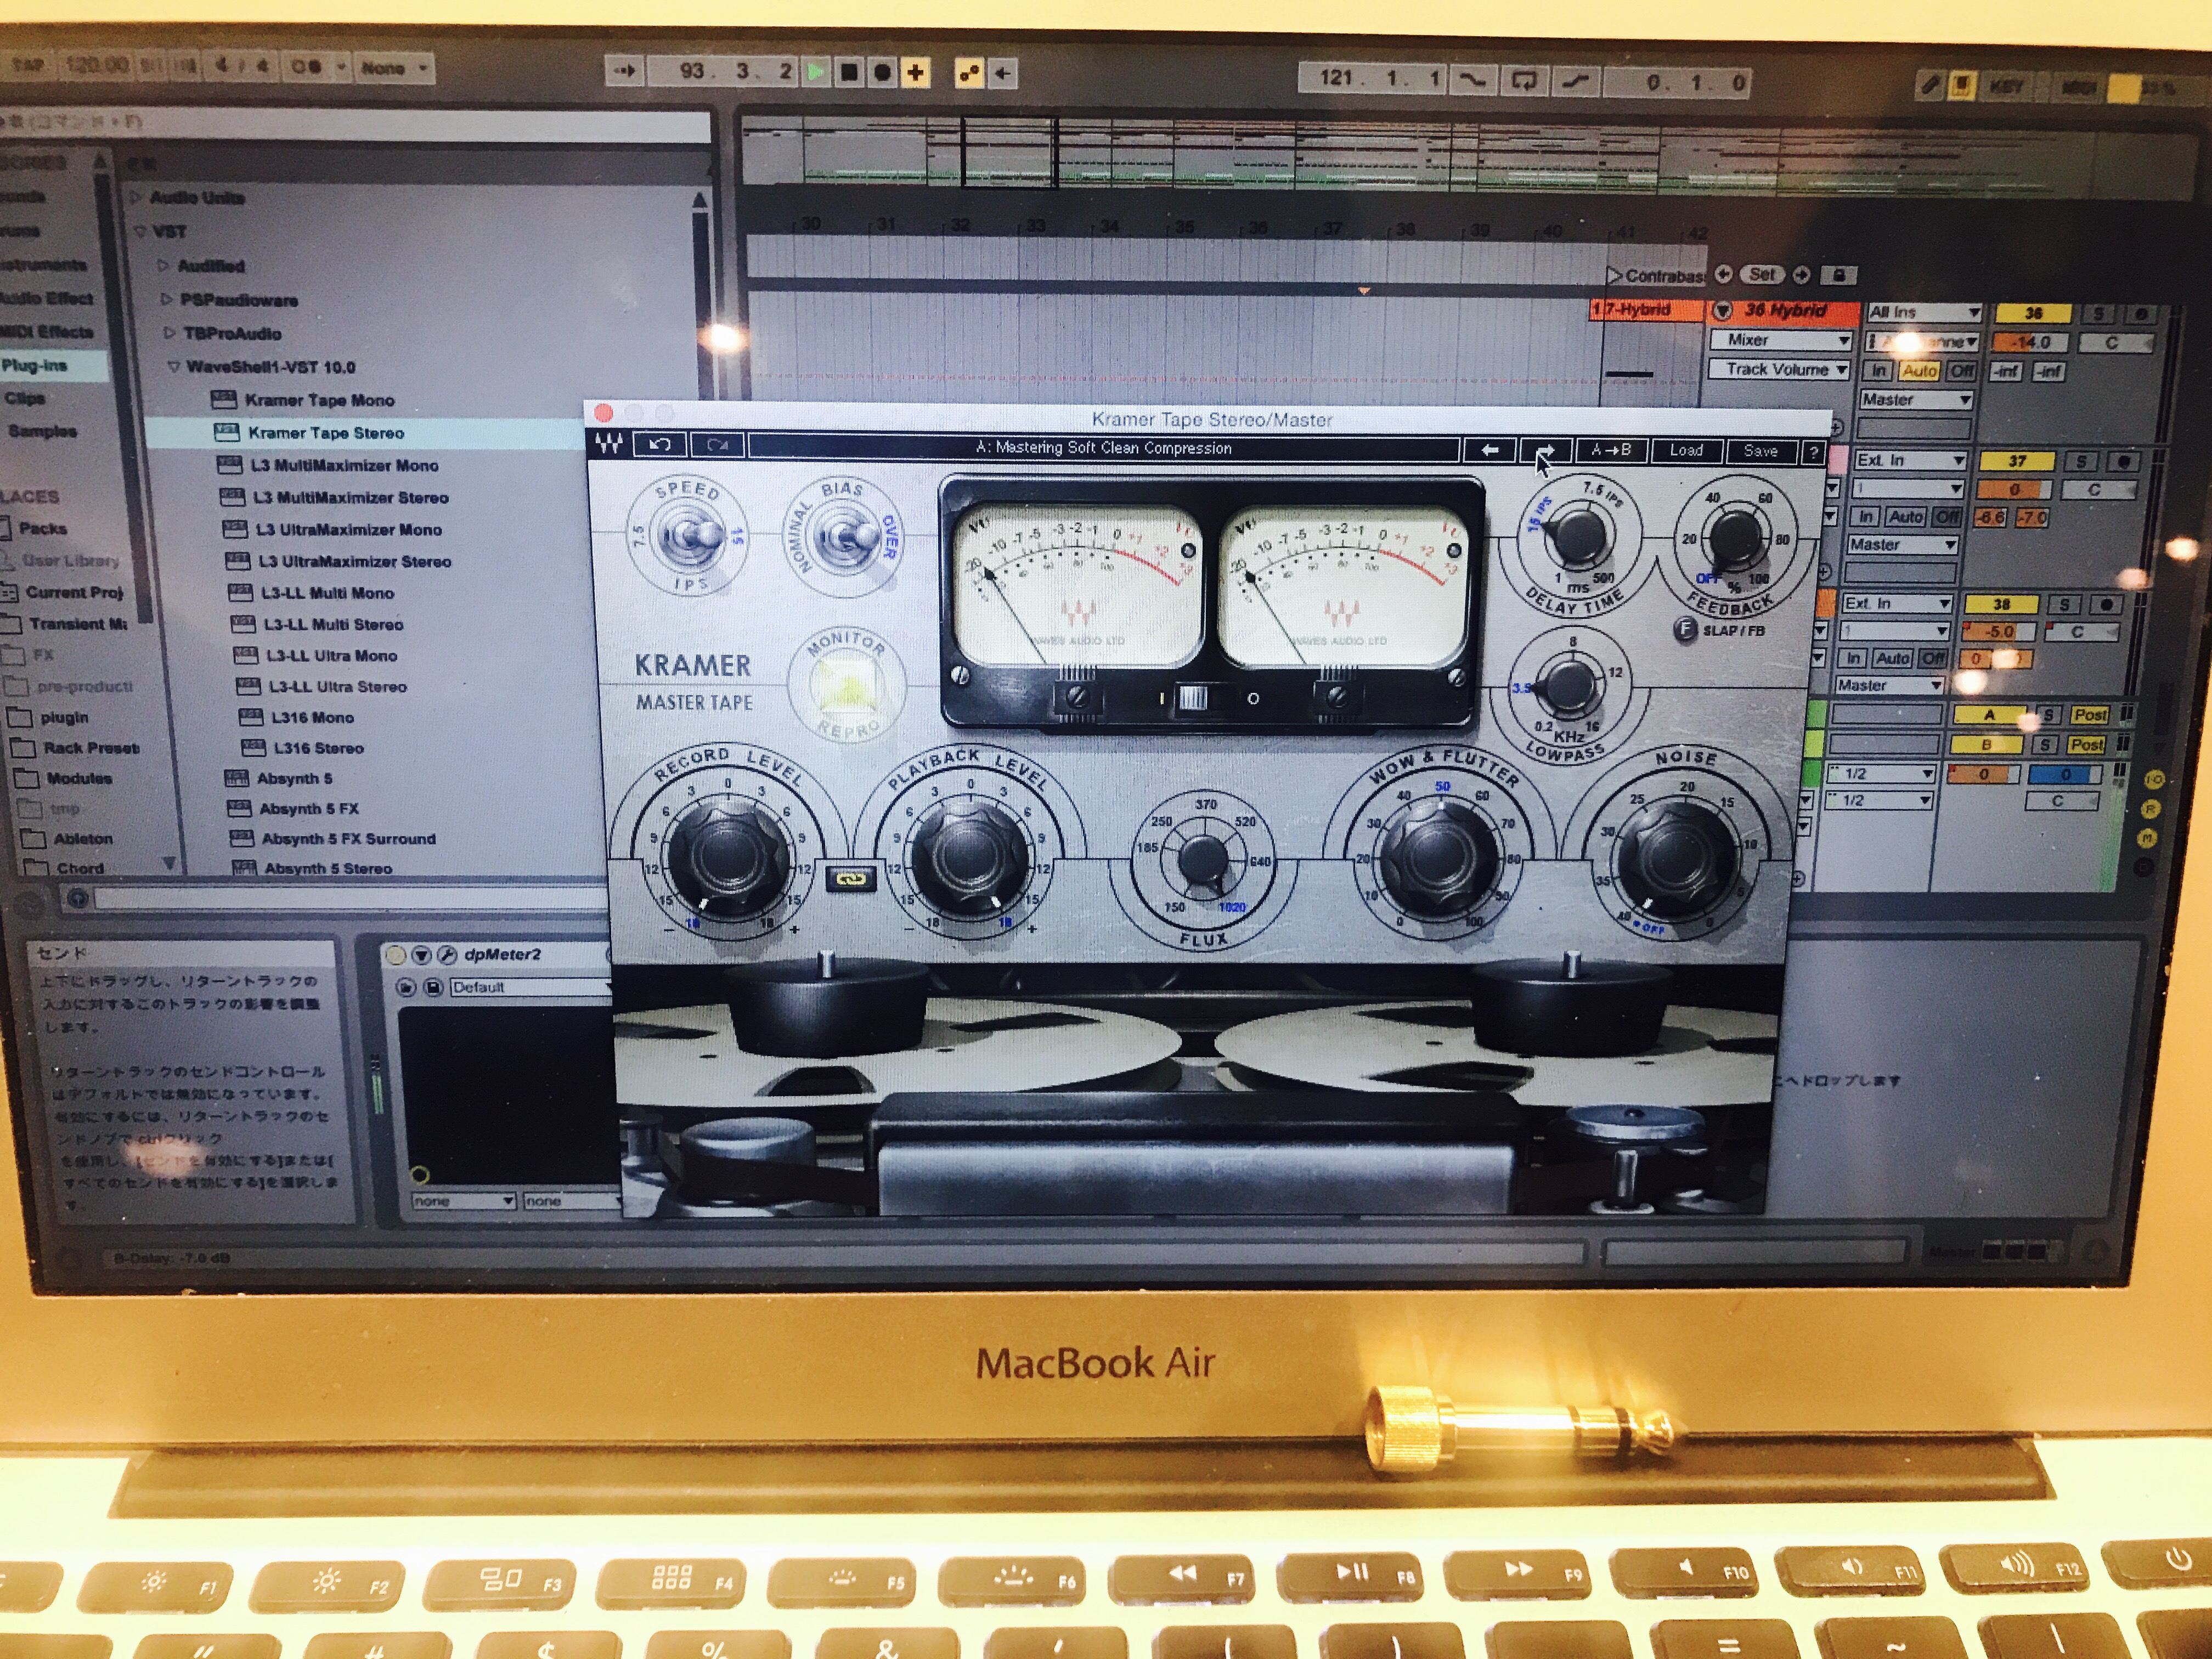This screenshot has width=2212, height=1659.
Task: Open plugin help question mark
Action: click(x=1813, y=452)
